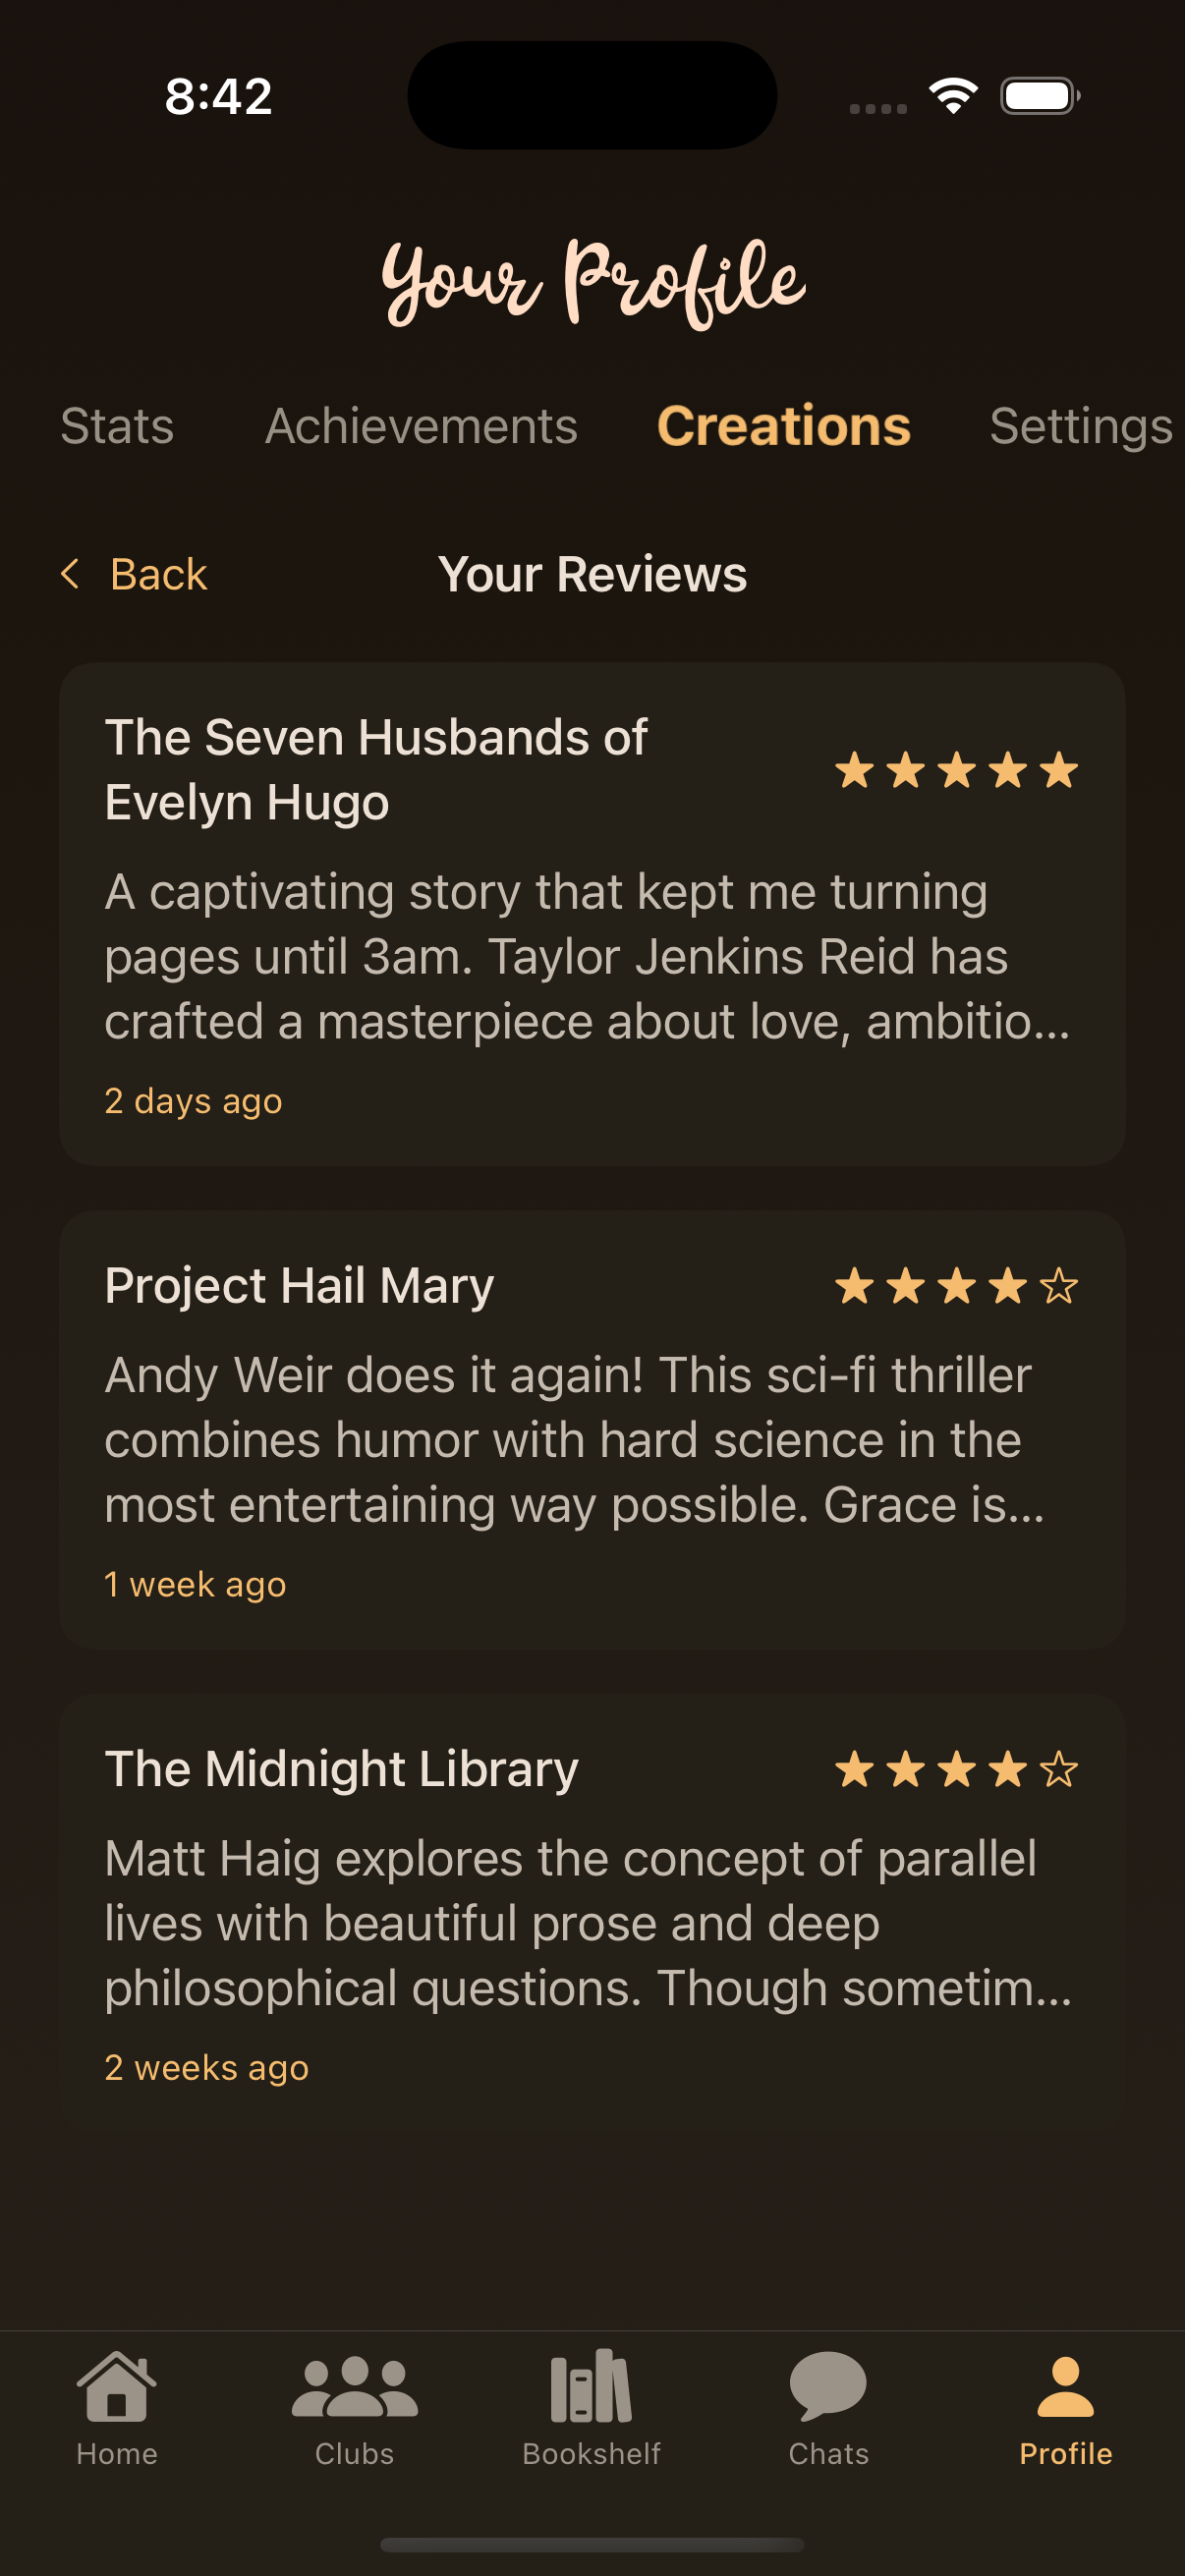The image size is (1185, 2576).
Task: Tap Project Hail Mary's empty fifth star
Action: pyautogui.click(x=1059, y=1286)
